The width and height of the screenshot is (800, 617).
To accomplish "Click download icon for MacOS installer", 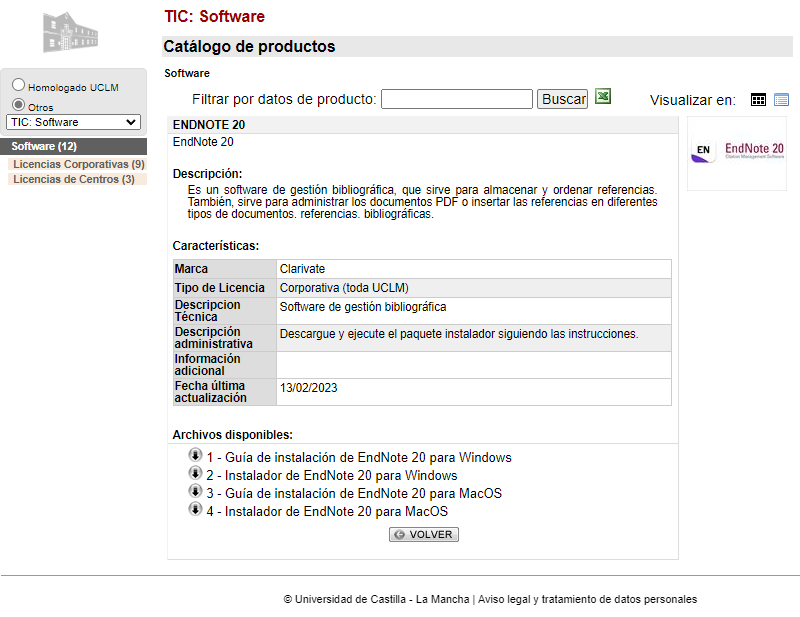I will 195,509.
